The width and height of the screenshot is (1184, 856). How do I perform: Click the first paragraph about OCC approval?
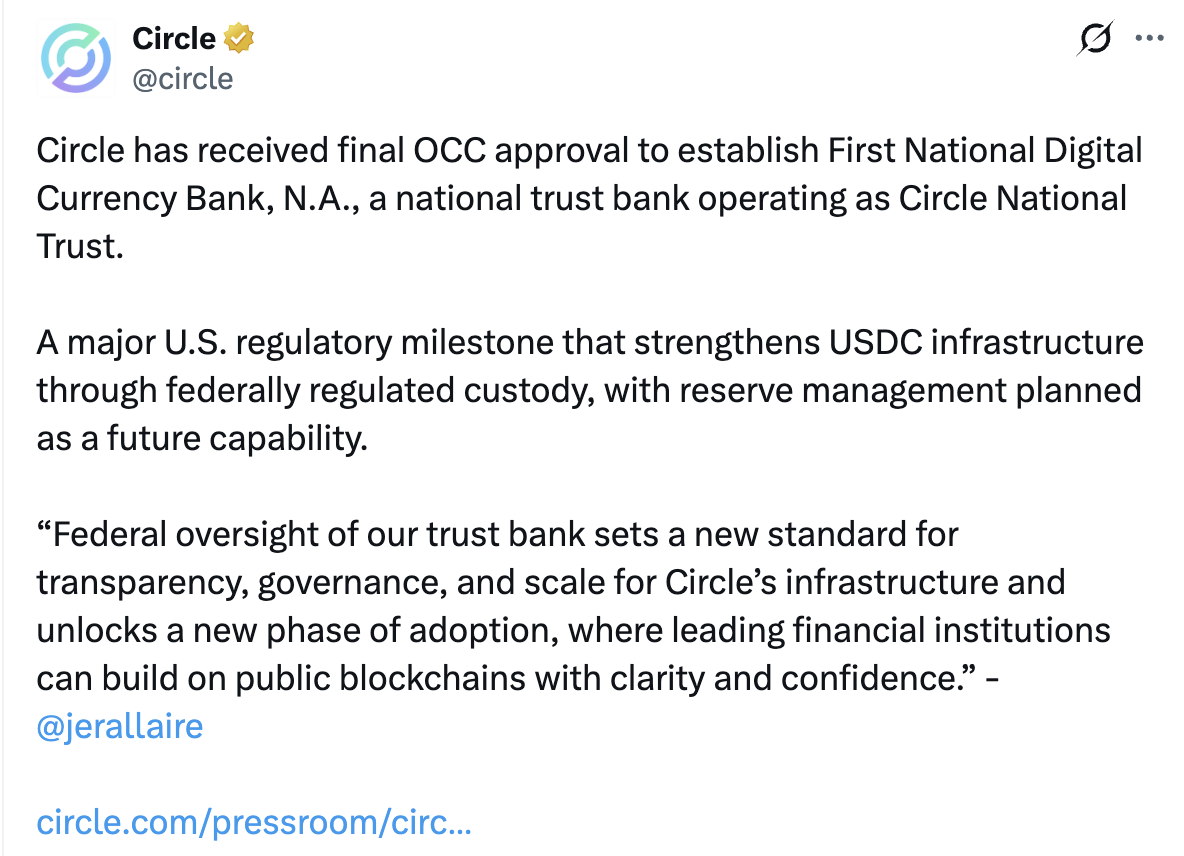point(589,199)
